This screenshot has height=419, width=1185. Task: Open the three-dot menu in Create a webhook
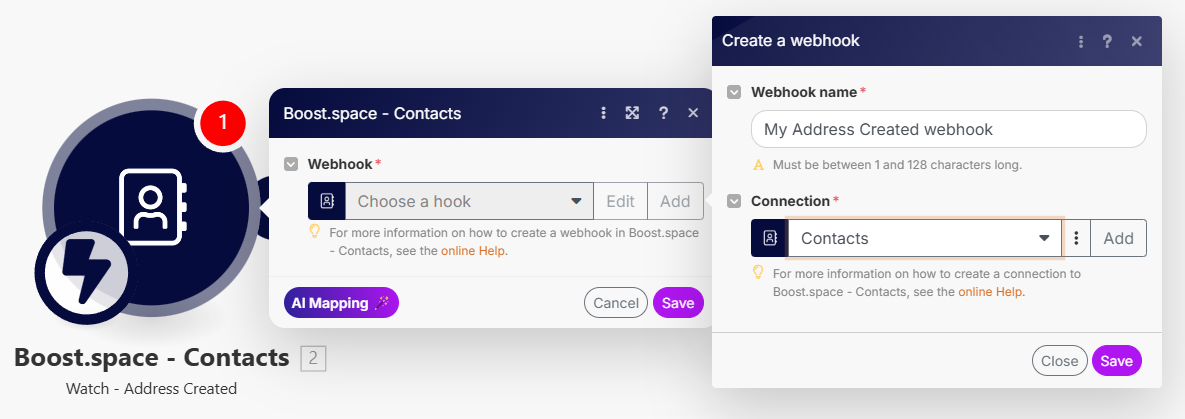(1081, 41)
